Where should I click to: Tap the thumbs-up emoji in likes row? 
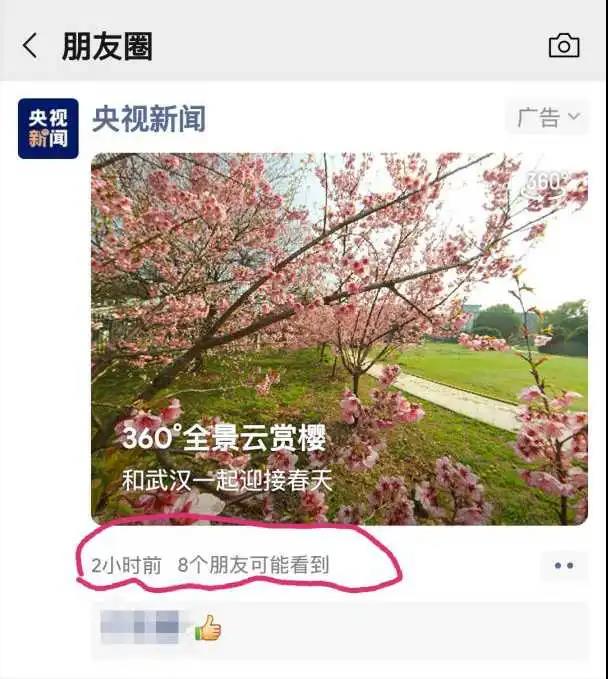tap(208, 627)
